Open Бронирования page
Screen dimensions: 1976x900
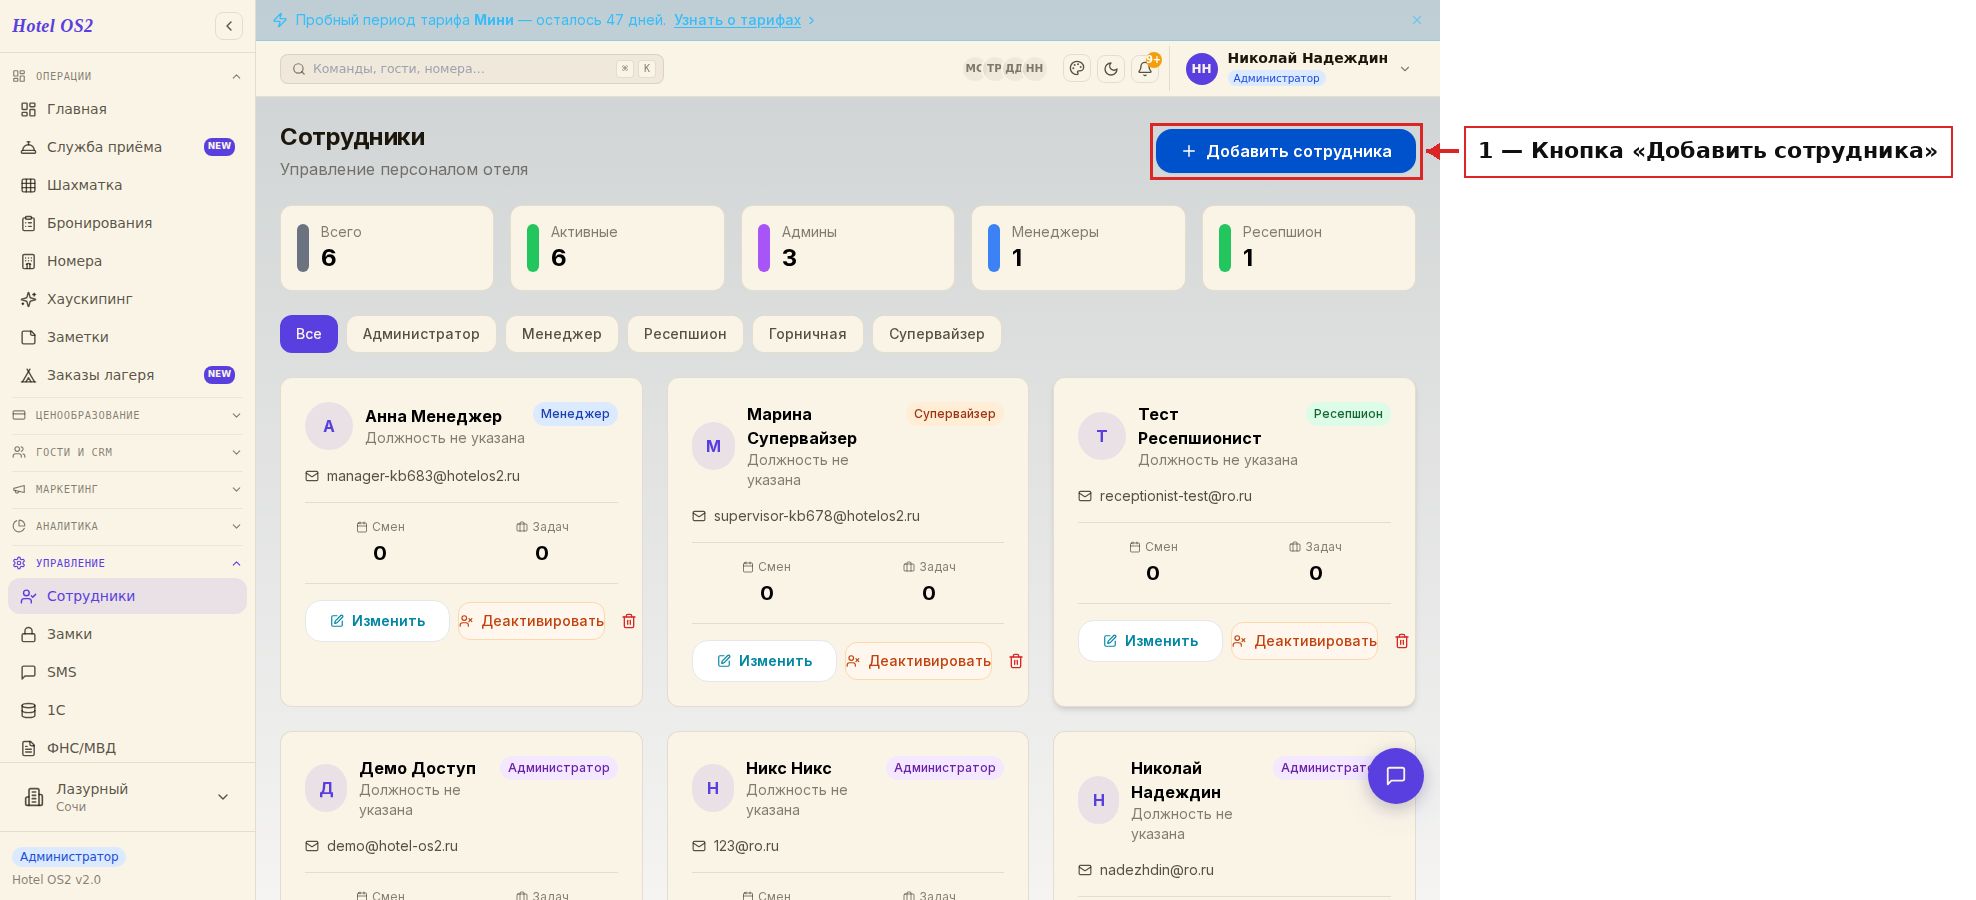pyautogui.click(x=127, y=223)
